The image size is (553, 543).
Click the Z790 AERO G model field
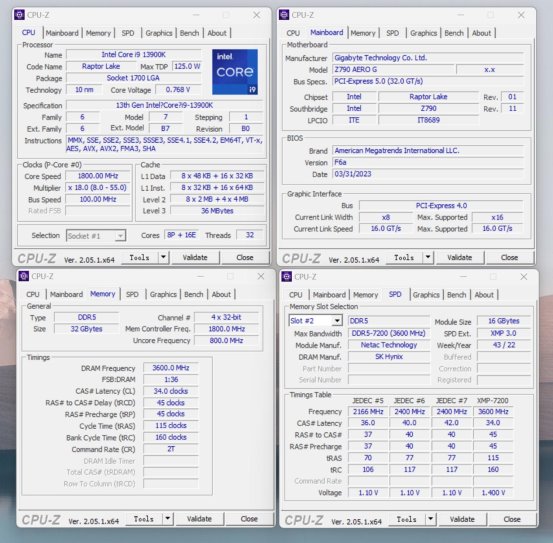tap(393, 69)
